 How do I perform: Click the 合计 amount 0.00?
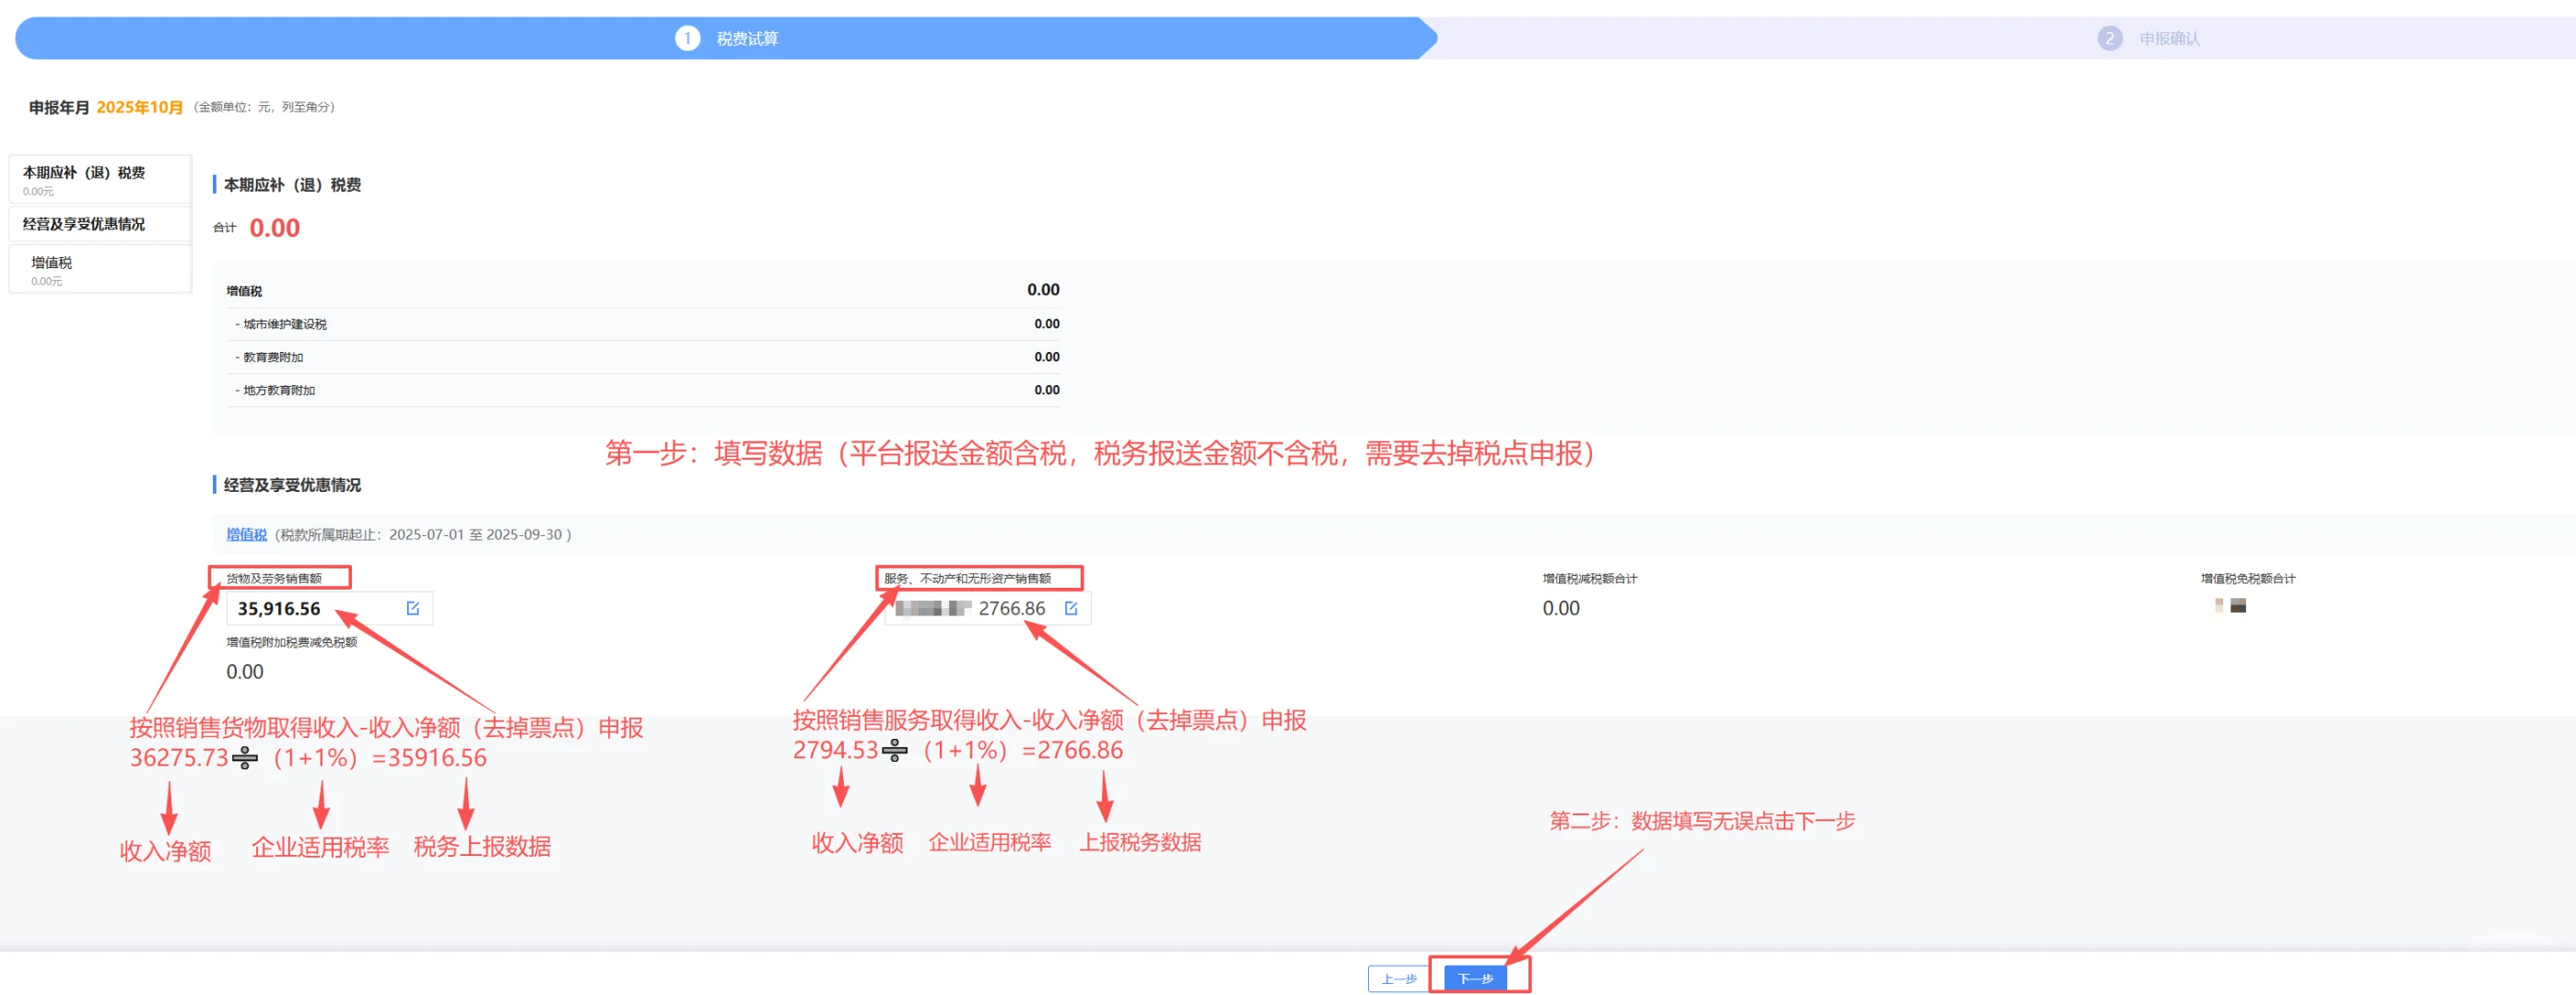click(x=273, y=227)
